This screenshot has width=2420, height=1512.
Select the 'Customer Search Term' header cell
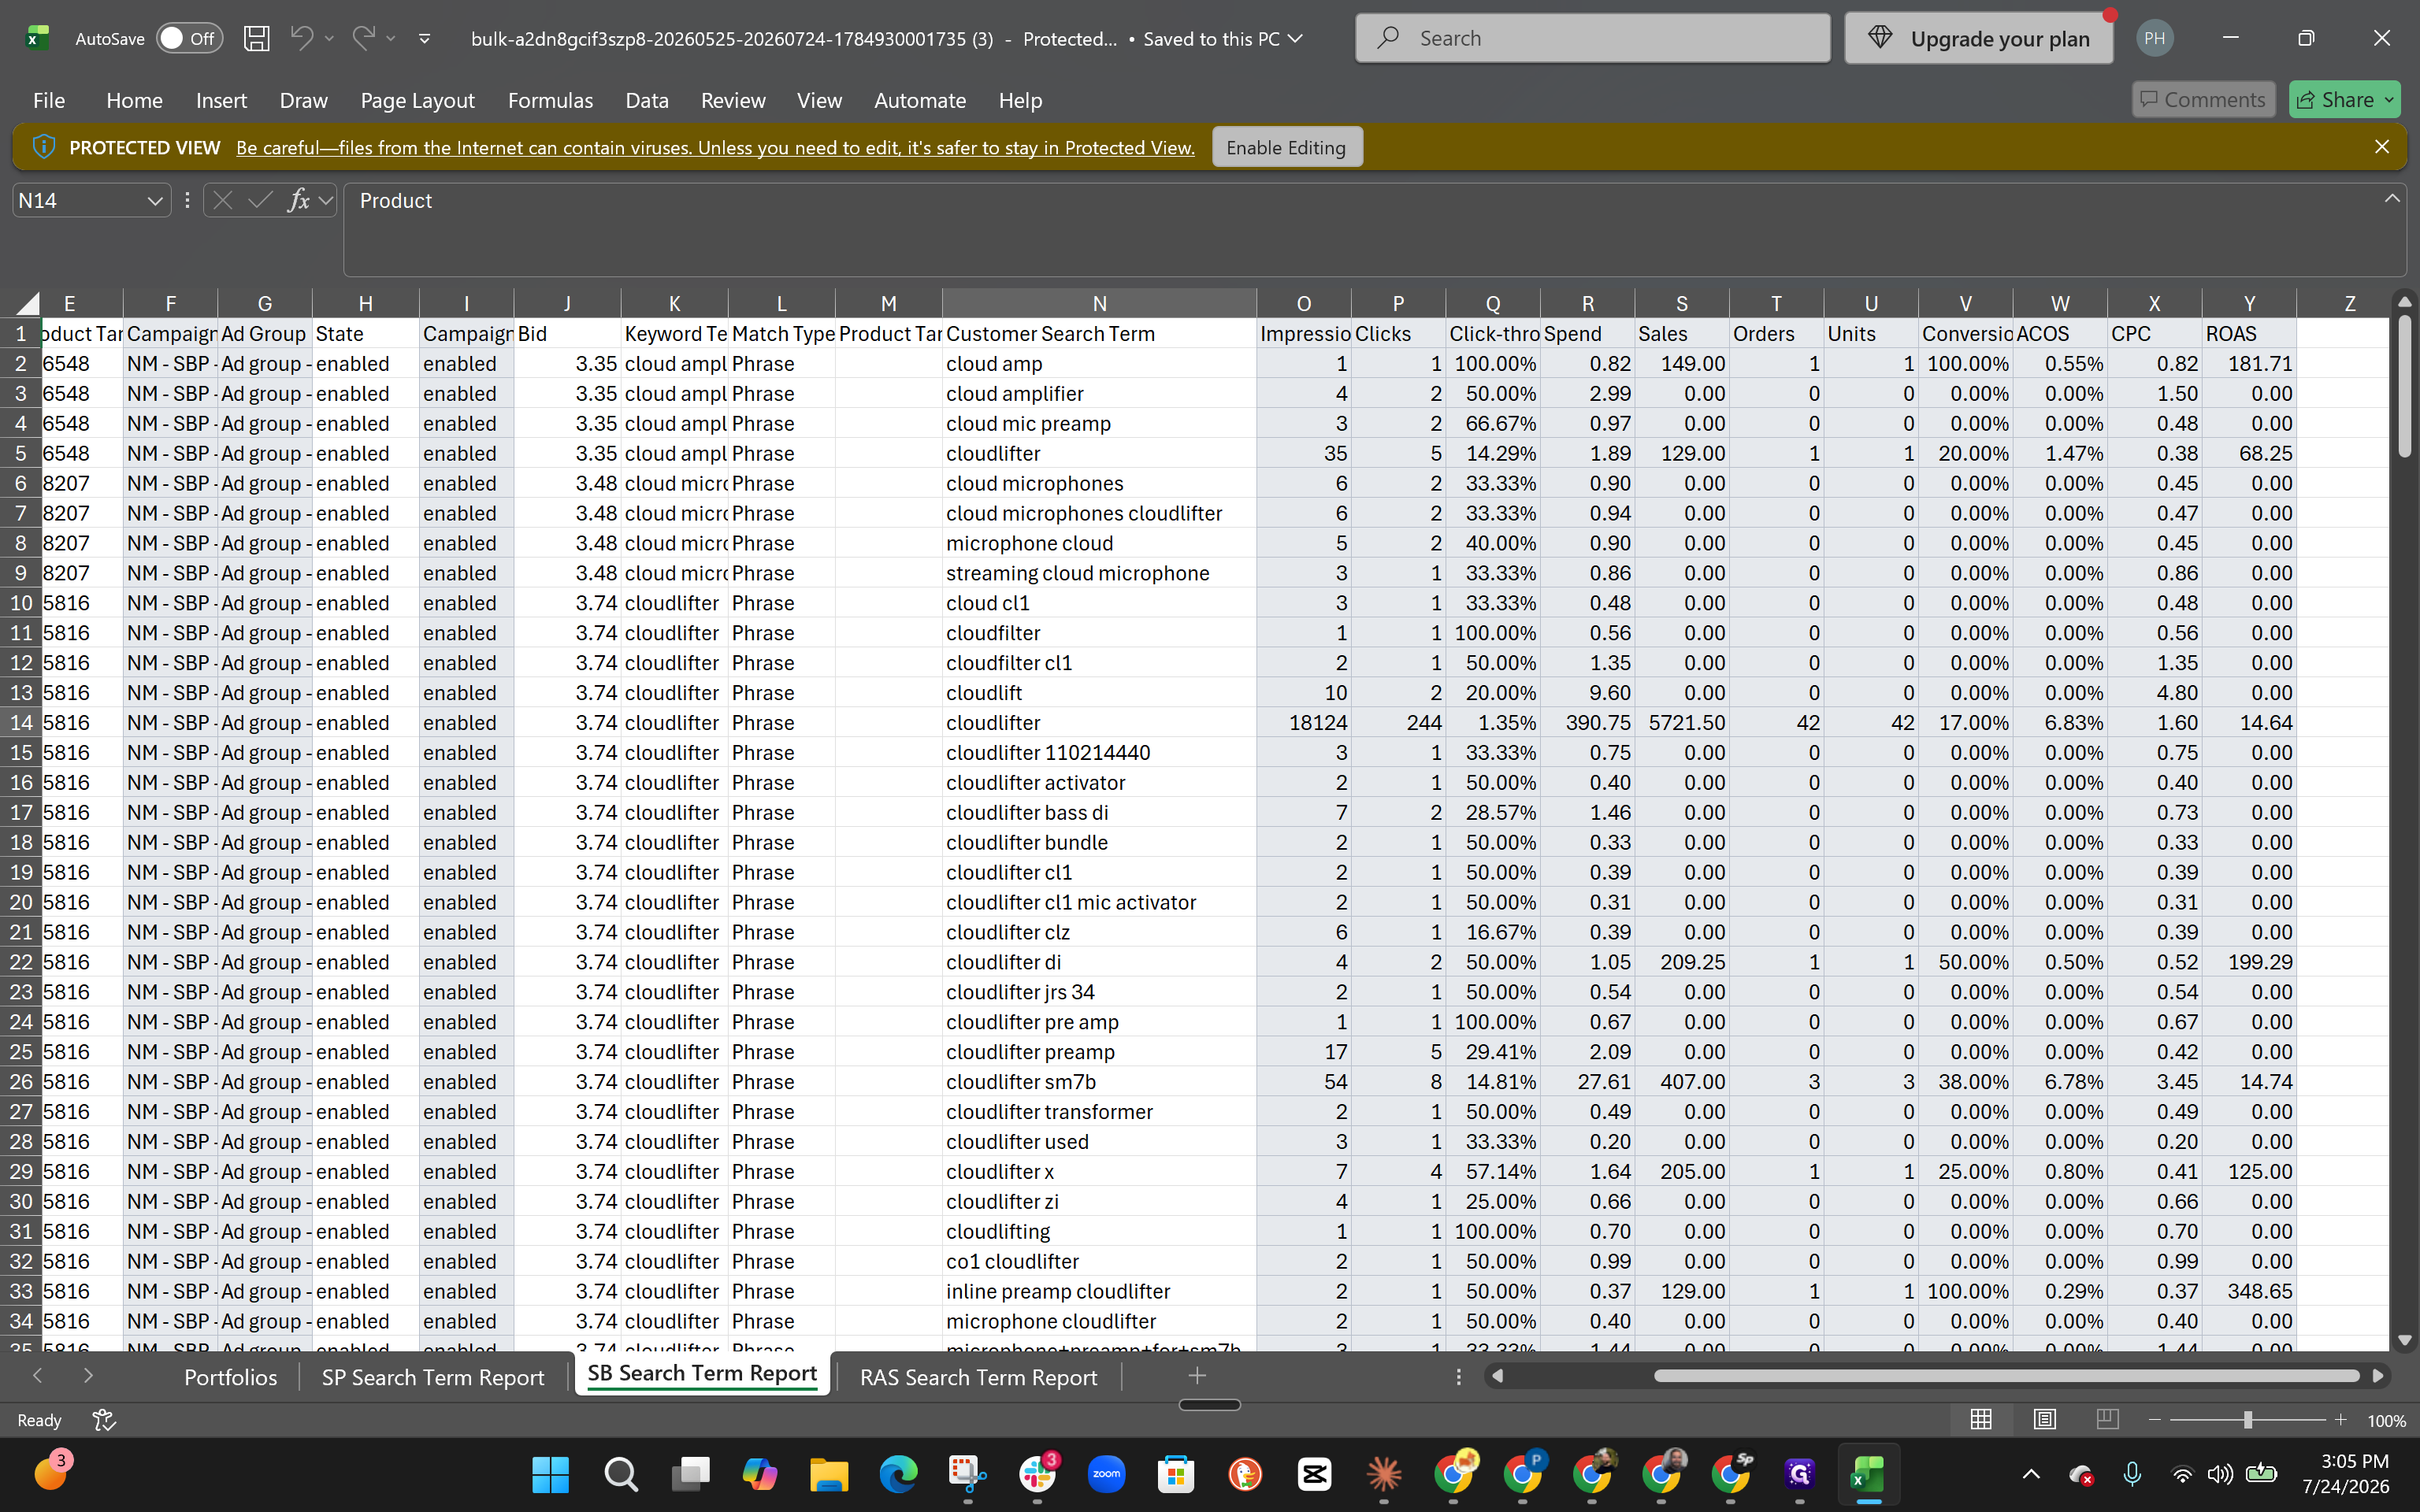pyautogui.click(x=1099, y=334)
